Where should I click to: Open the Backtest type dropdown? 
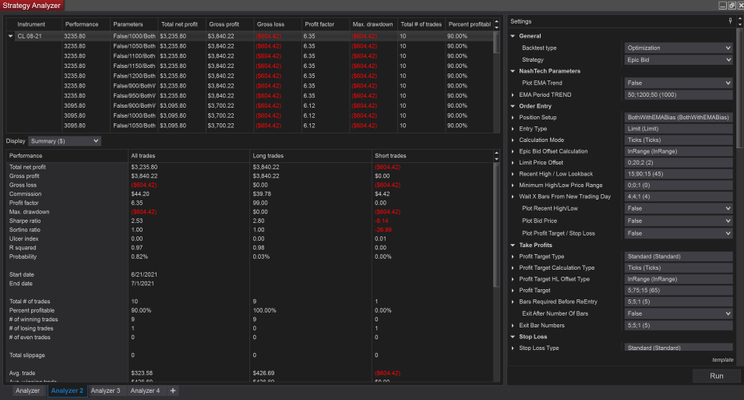679,47
